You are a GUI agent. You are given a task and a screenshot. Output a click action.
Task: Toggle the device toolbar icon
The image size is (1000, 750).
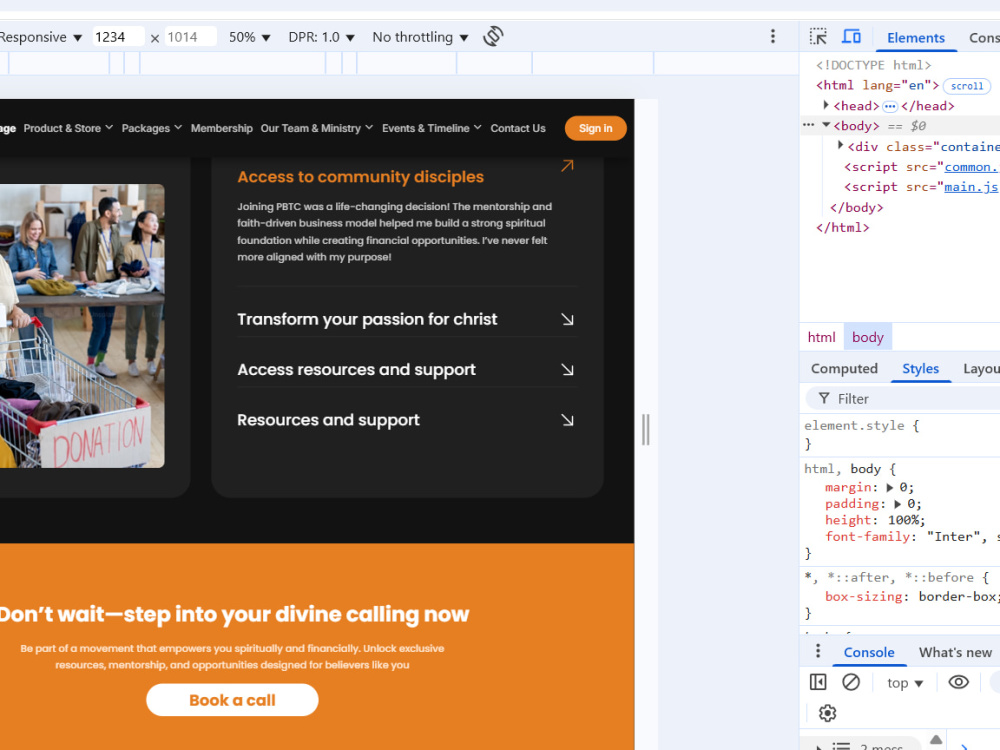(x=851, y=36)
